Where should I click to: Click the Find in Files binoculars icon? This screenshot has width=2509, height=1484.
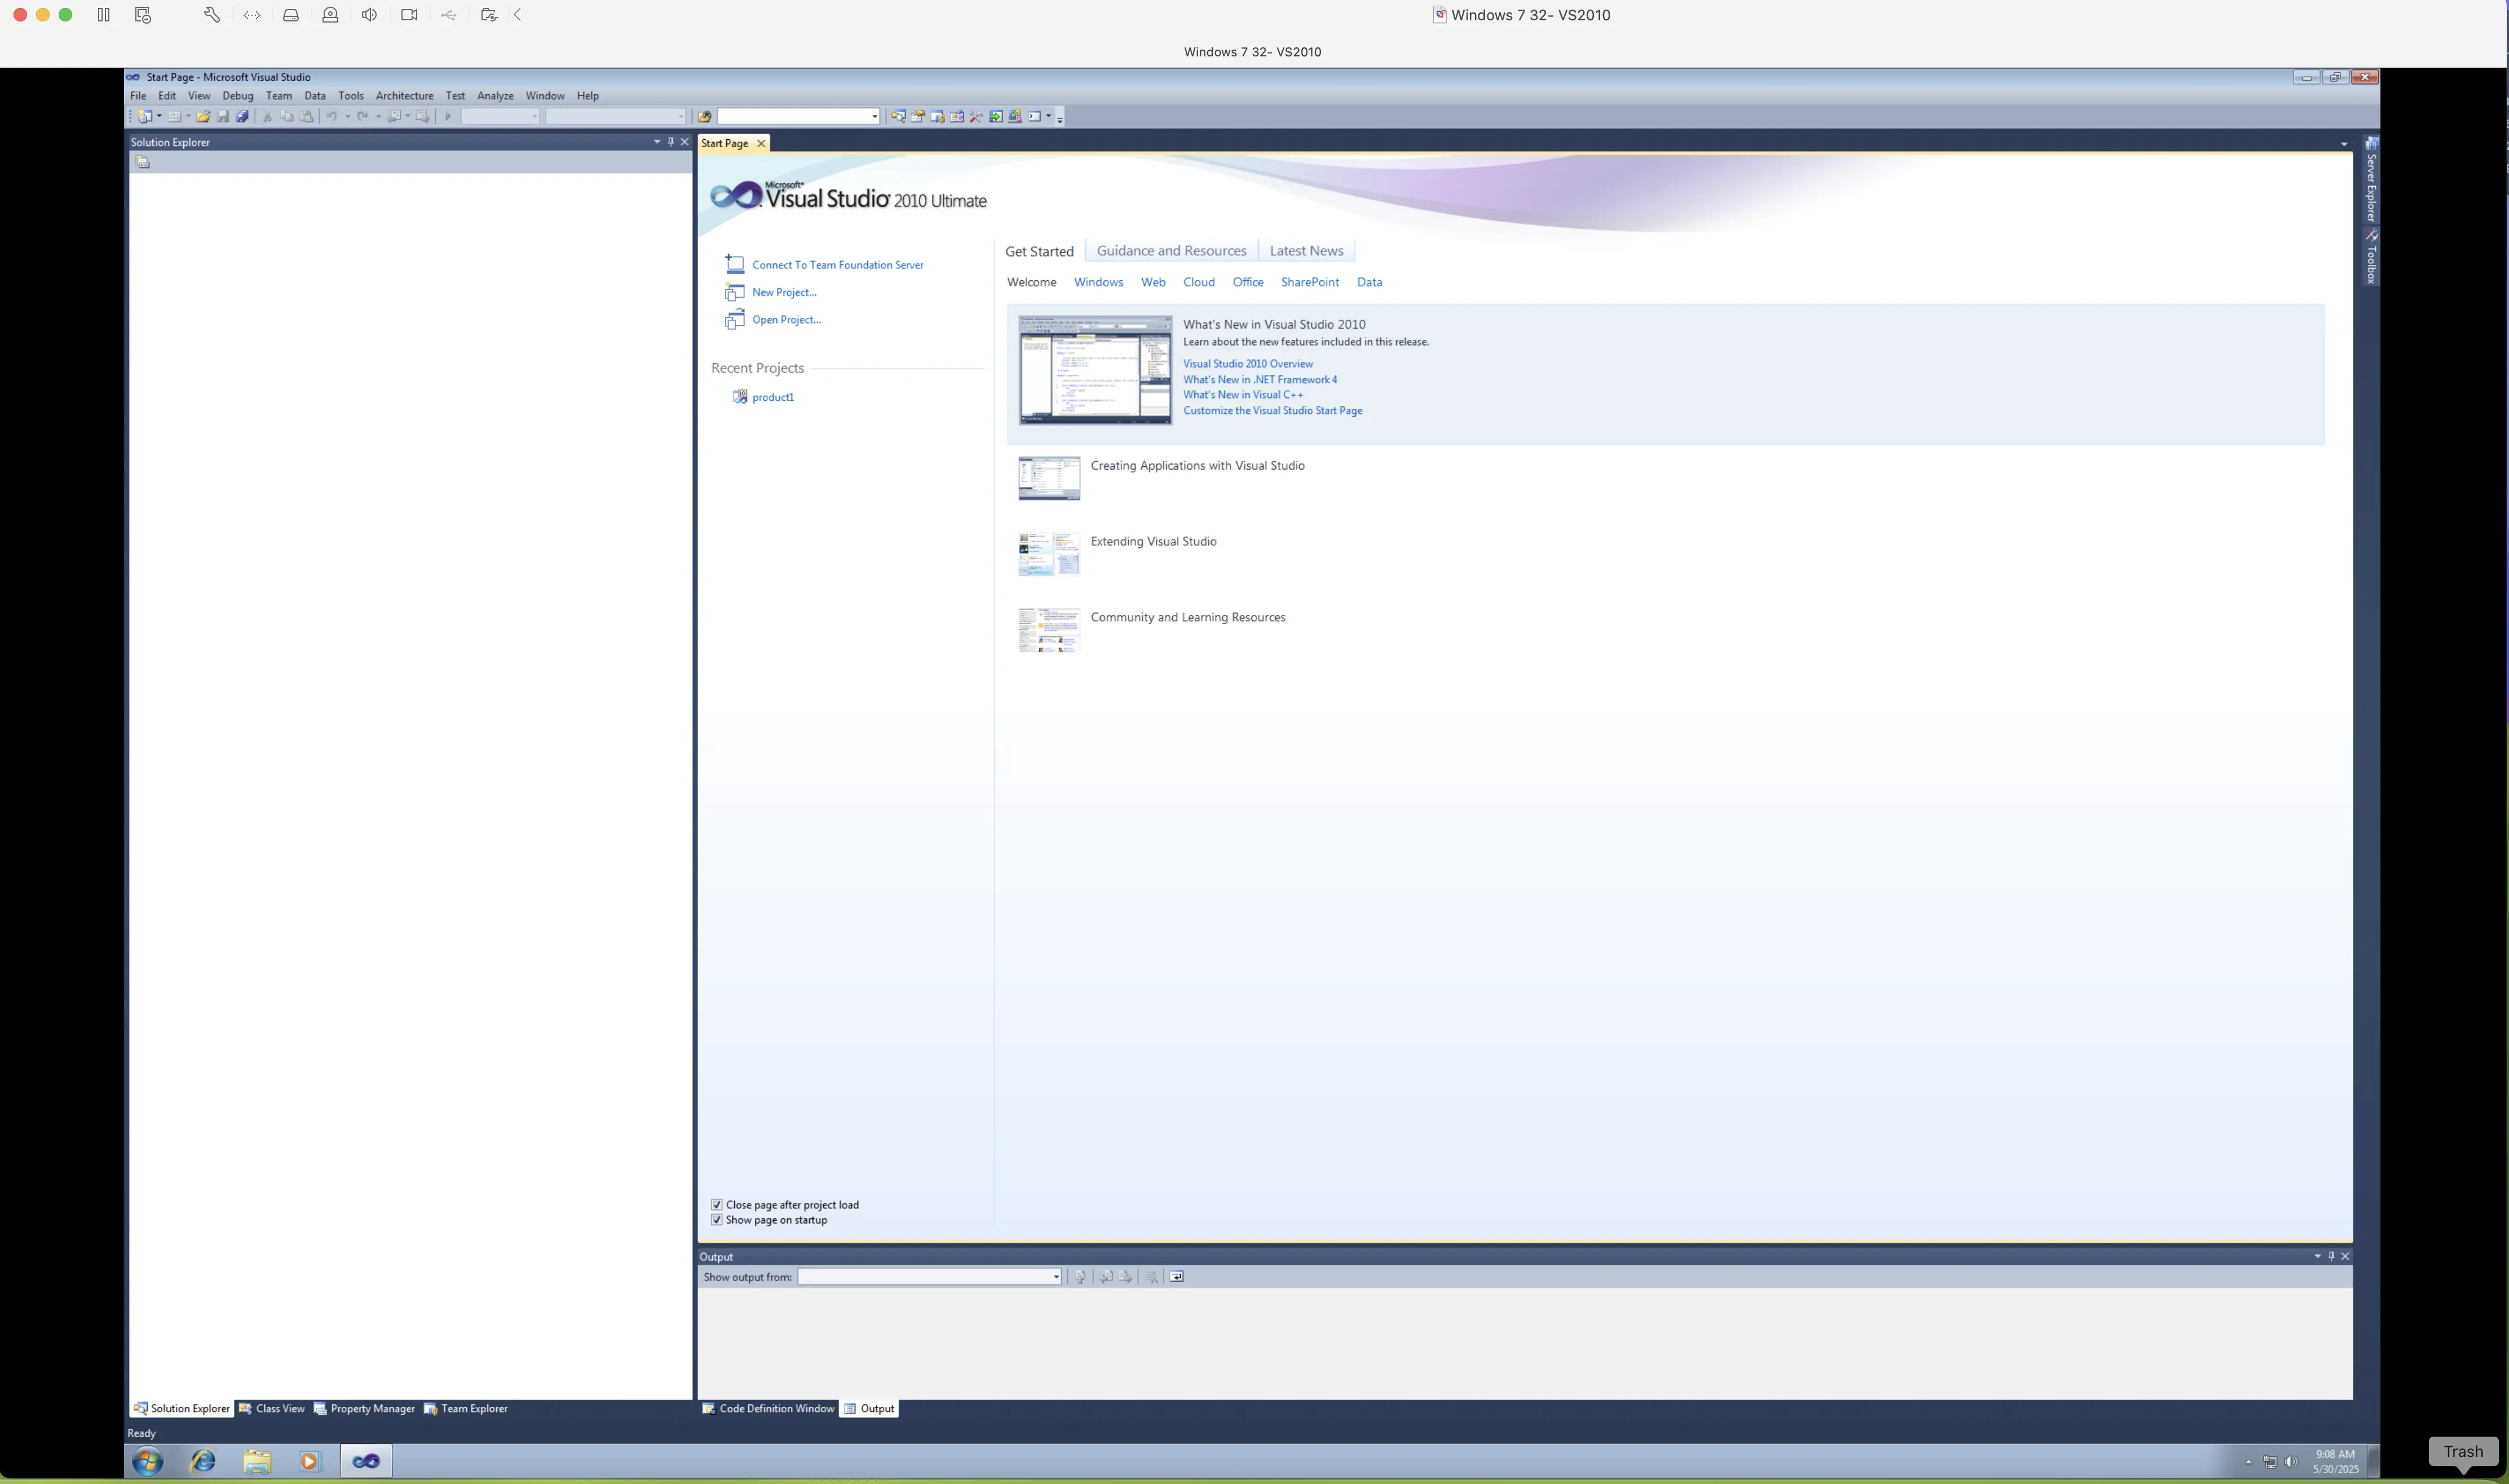pyautogui.click(x=705, y=116)
